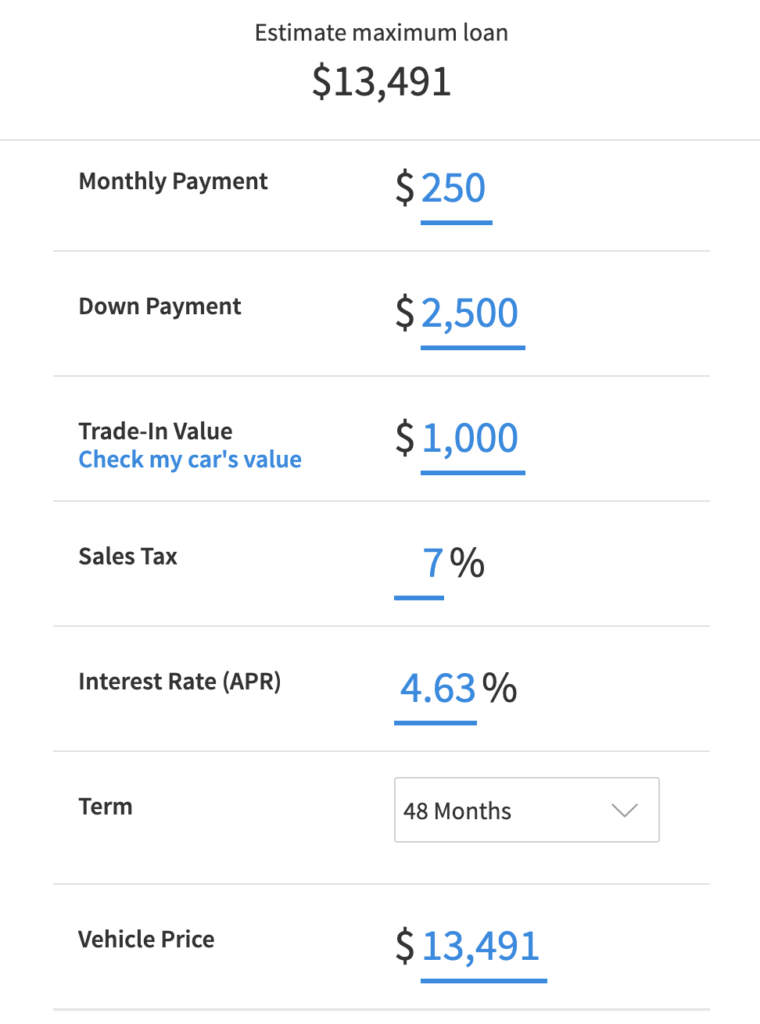Click the Trade-In Value label text
The width and height of the screenshot is (760, 1024).
coord(155,431)
